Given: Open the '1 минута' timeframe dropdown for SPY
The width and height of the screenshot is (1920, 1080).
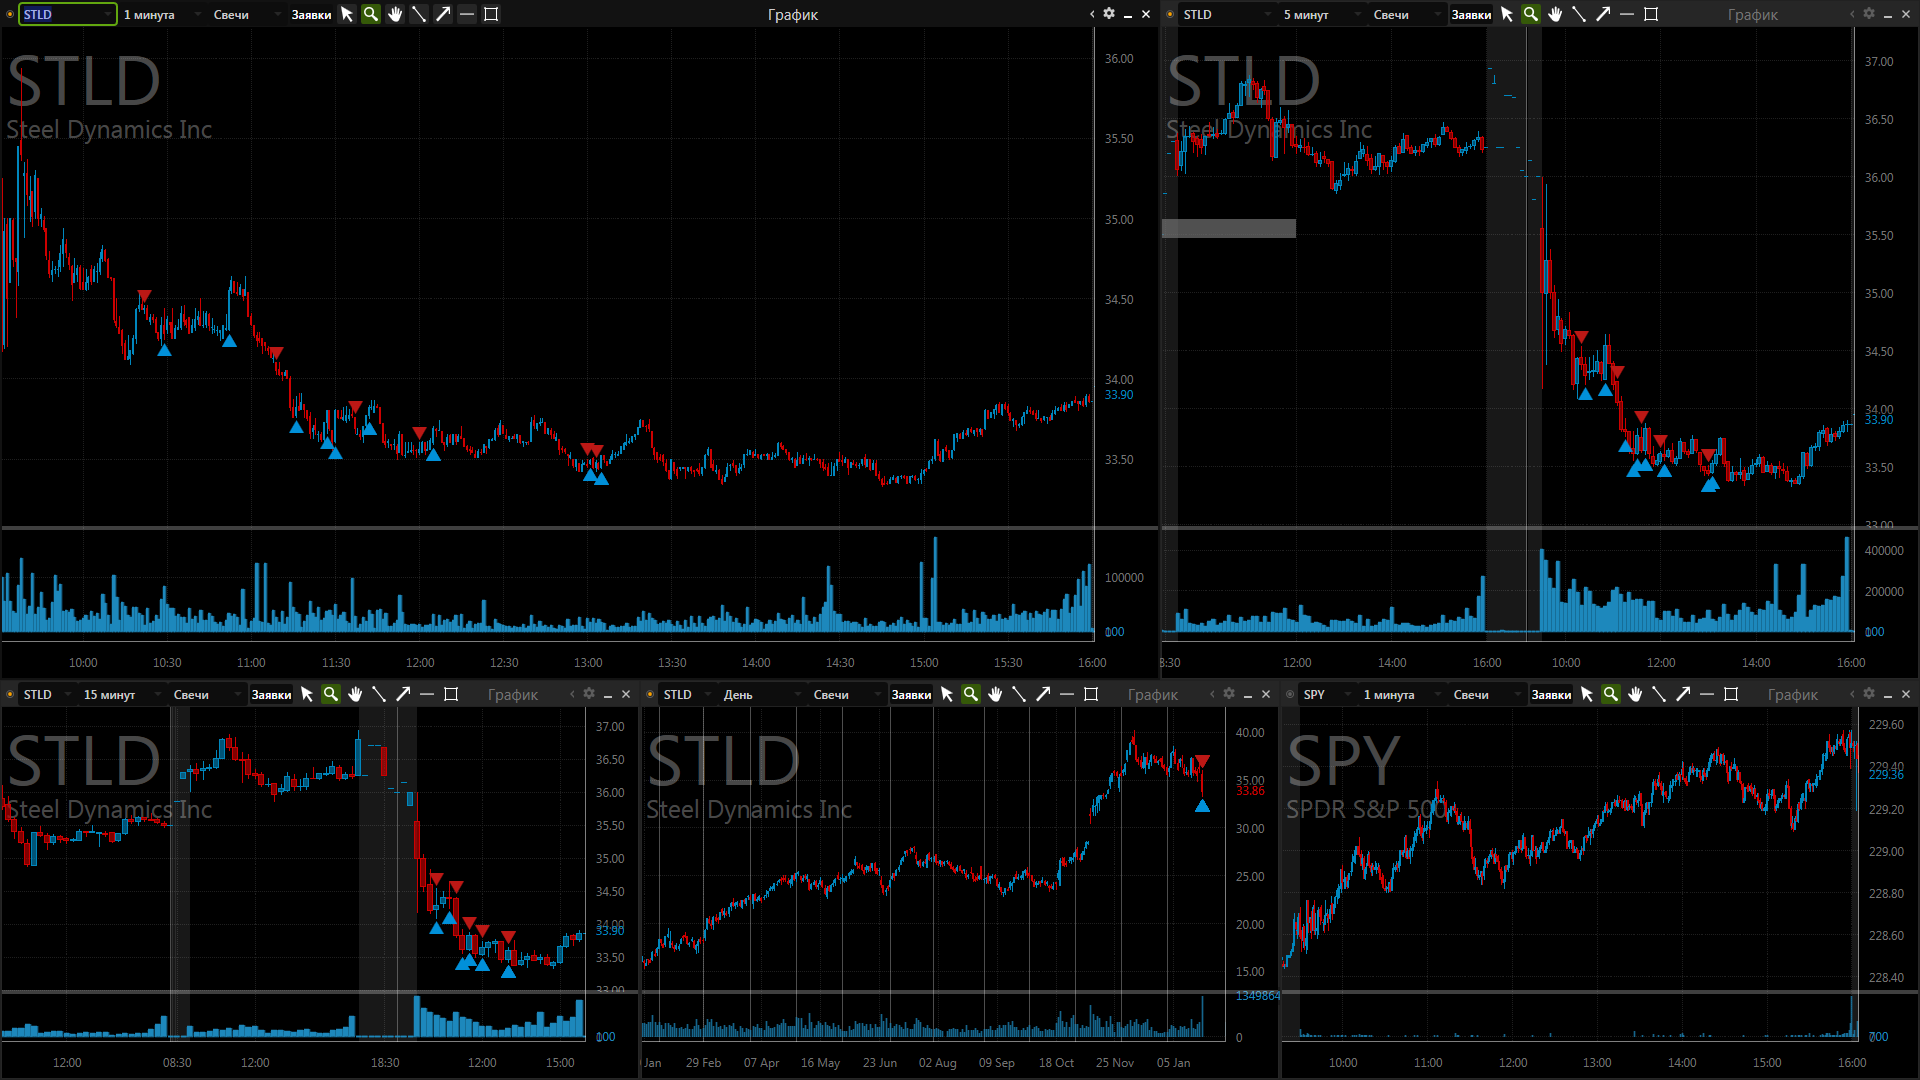Looking at the screenshot, I should [1401, 694].
